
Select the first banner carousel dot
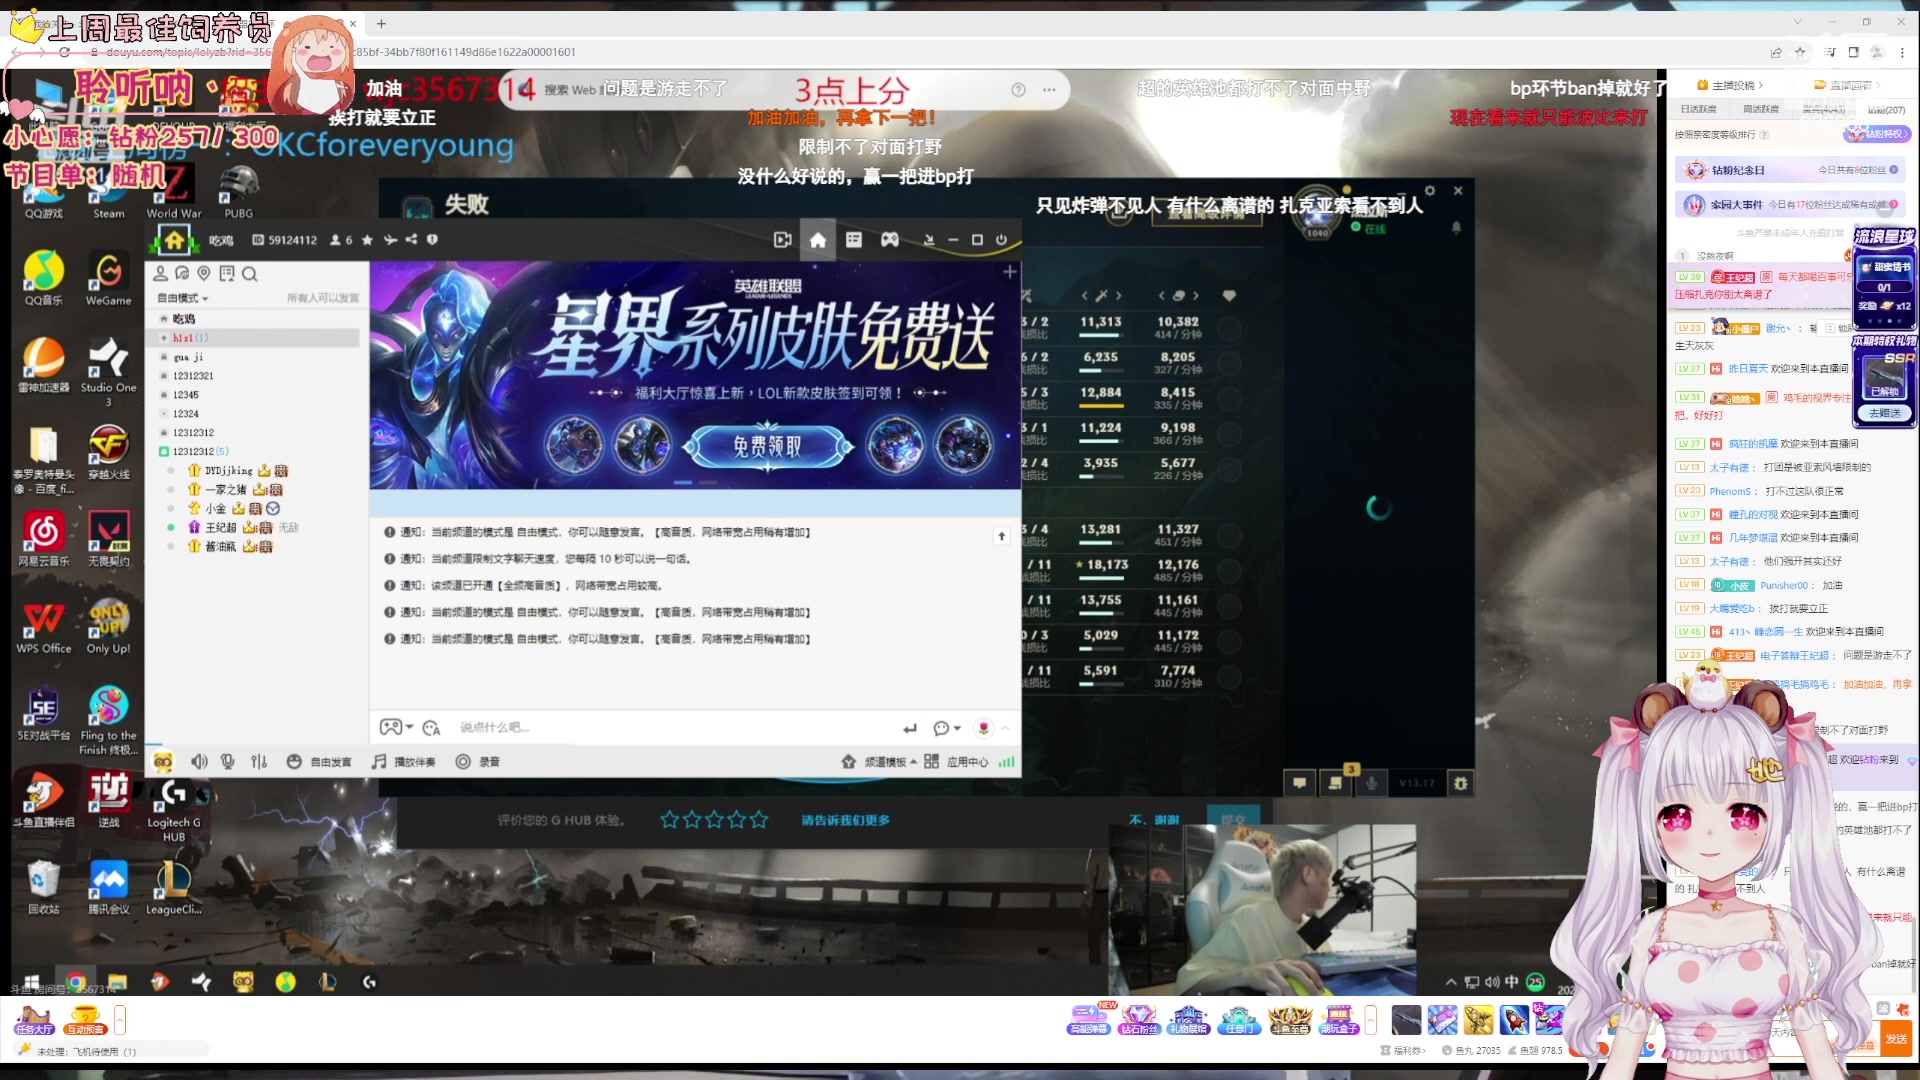pos(683,482)
